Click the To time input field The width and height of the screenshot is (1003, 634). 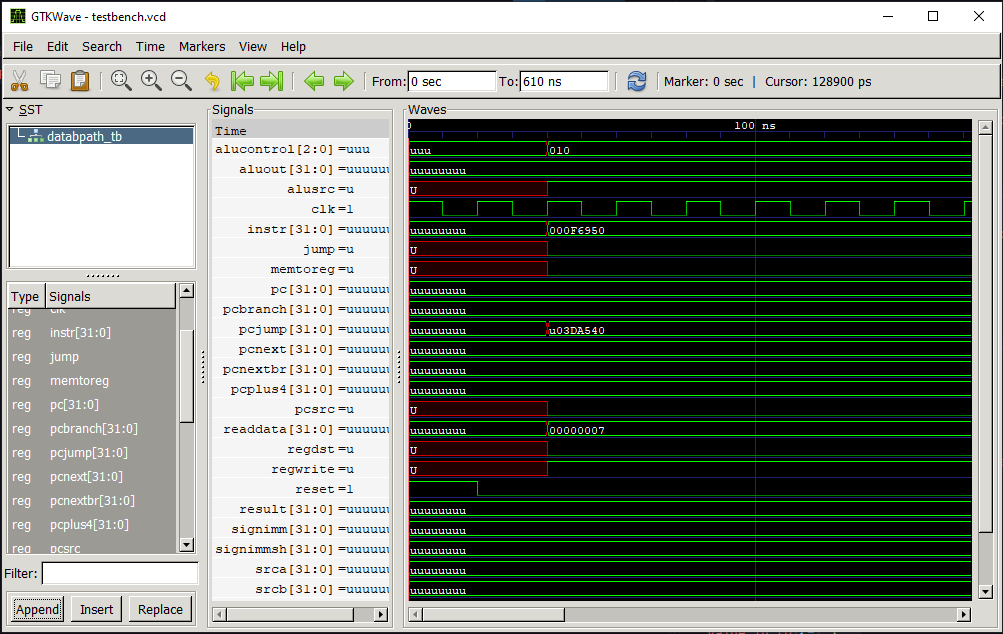[x=564, y=81]
